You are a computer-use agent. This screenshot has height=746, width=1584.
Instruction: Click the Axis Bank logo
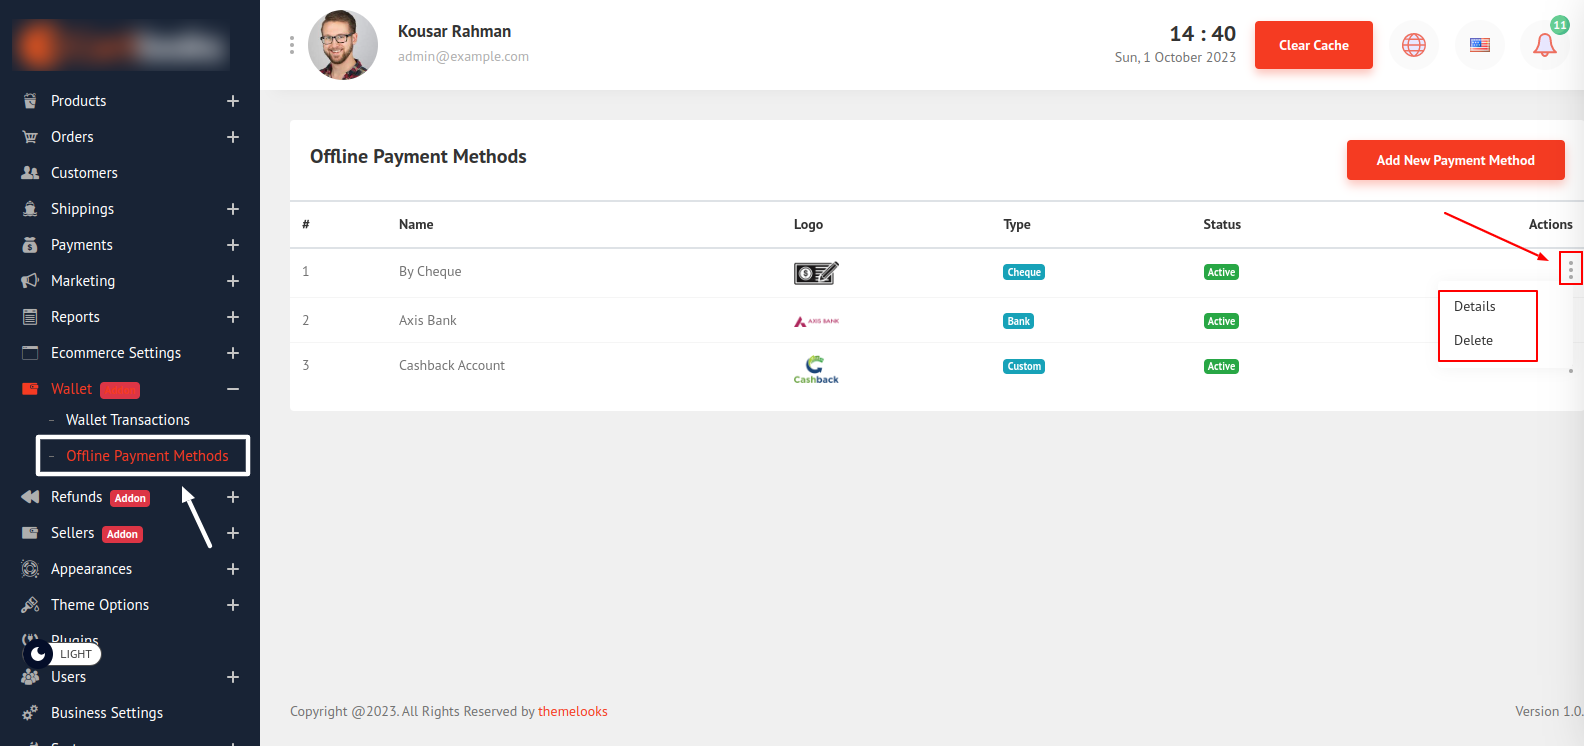[816, 321]
